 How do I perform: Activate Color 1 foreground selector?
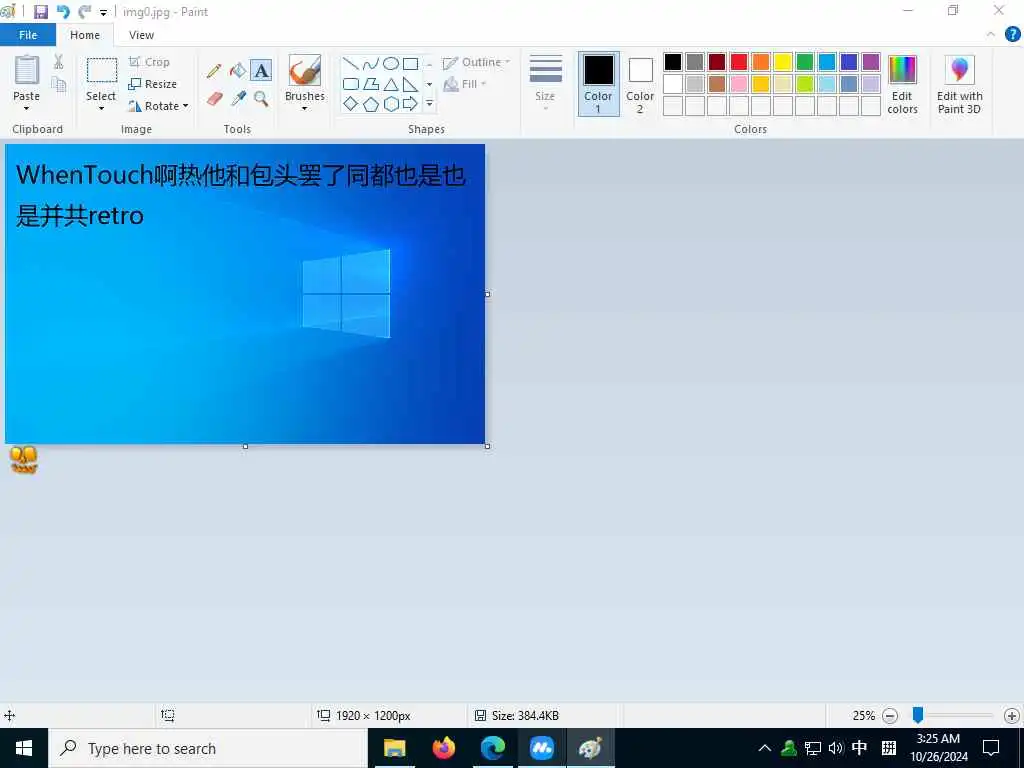598,84
